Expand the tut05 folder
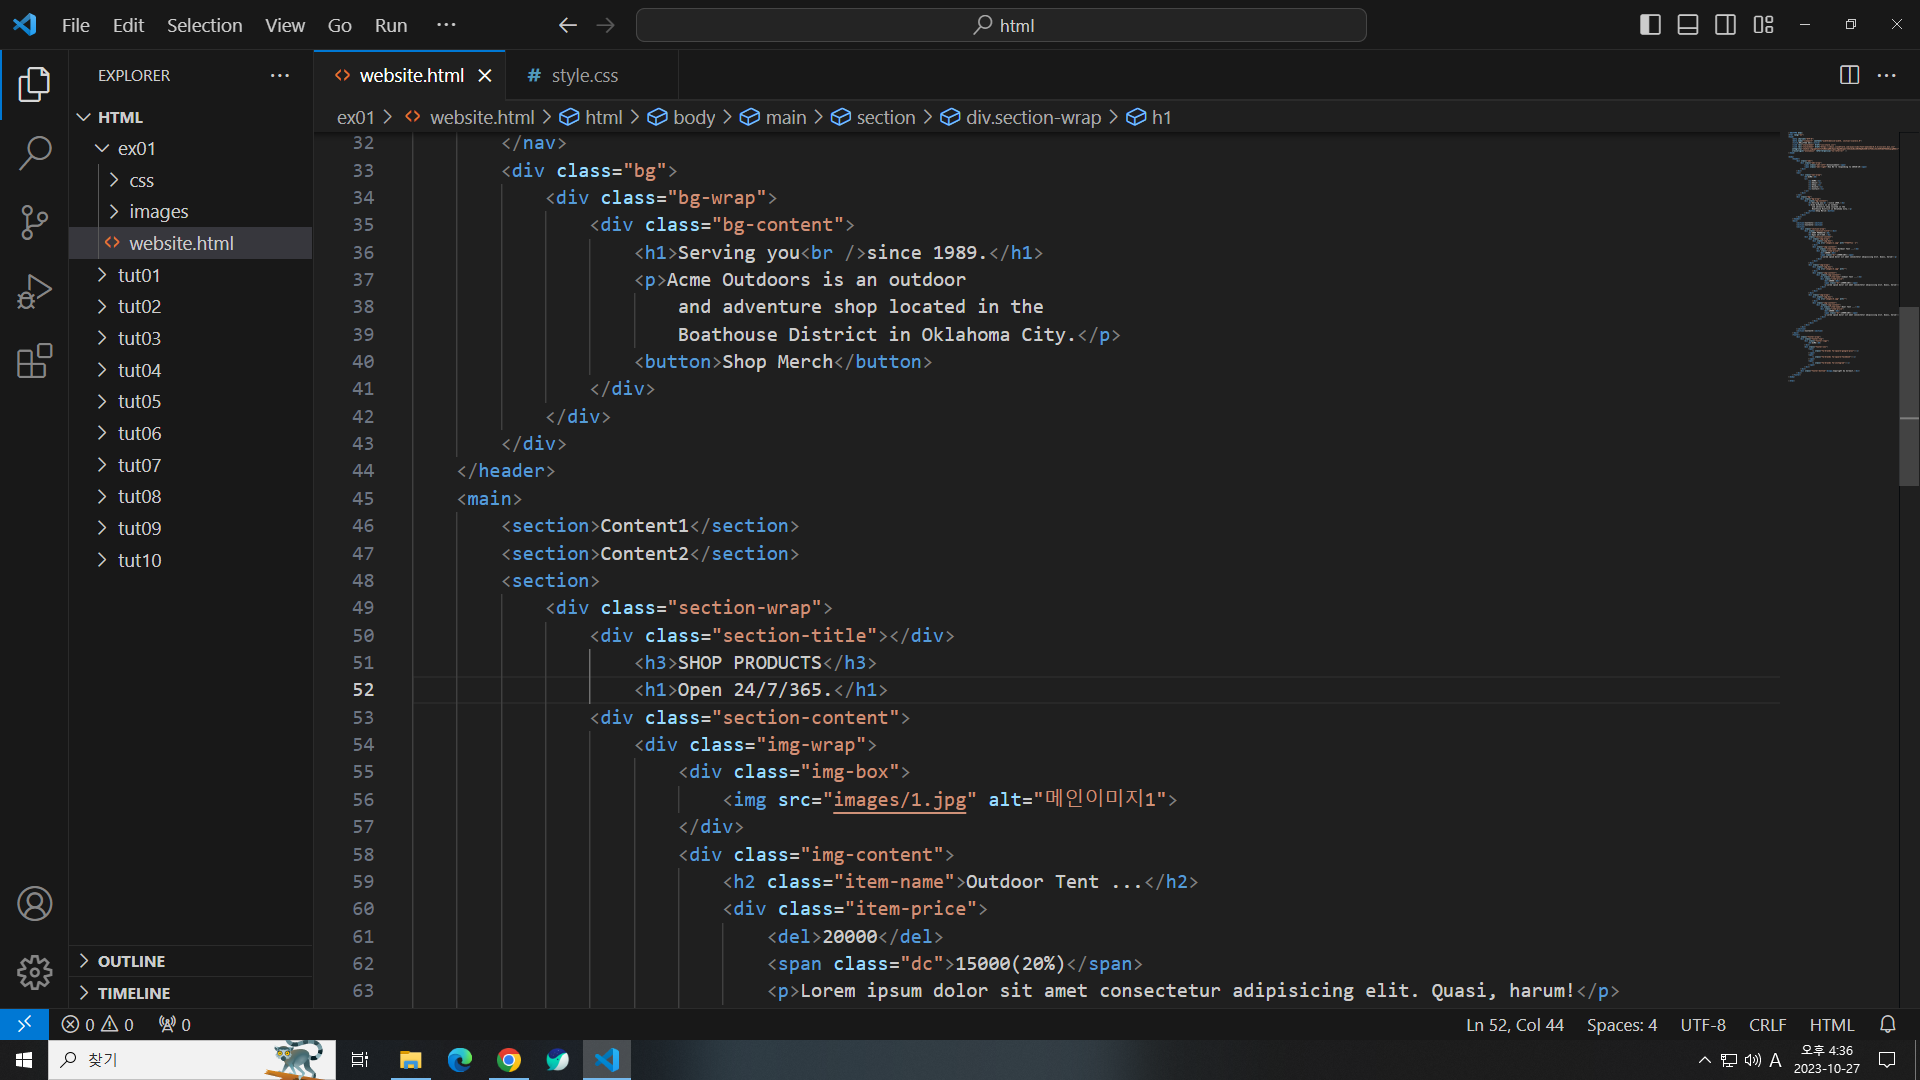Image resolution: width=1920 pixels, height=1080 pixels. tap(139, 401)
